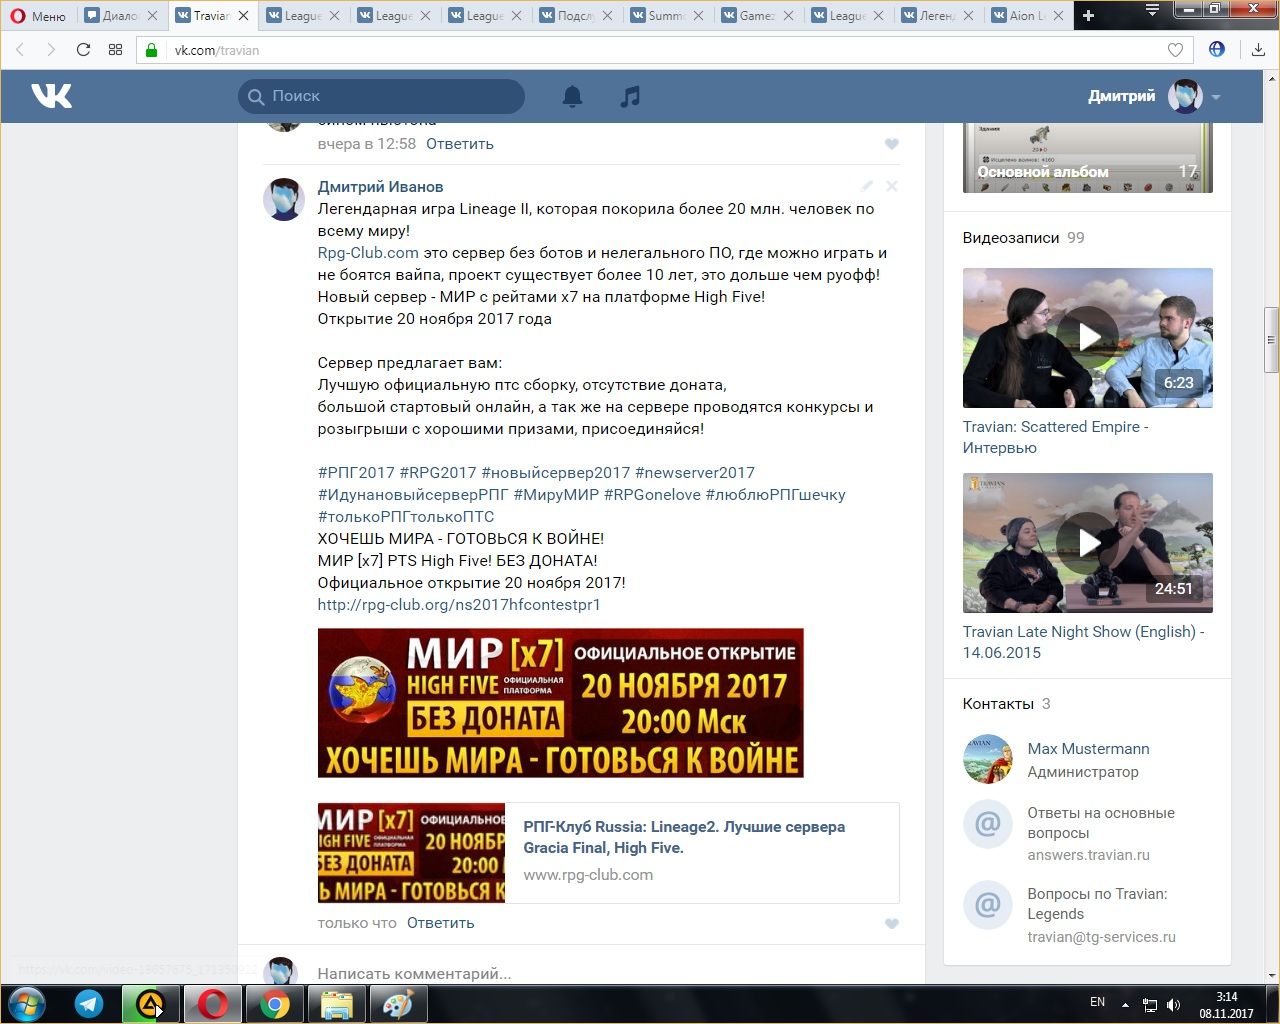
Task: Open the volume icon in system tray
Action: click(x=1174, y=1005)
